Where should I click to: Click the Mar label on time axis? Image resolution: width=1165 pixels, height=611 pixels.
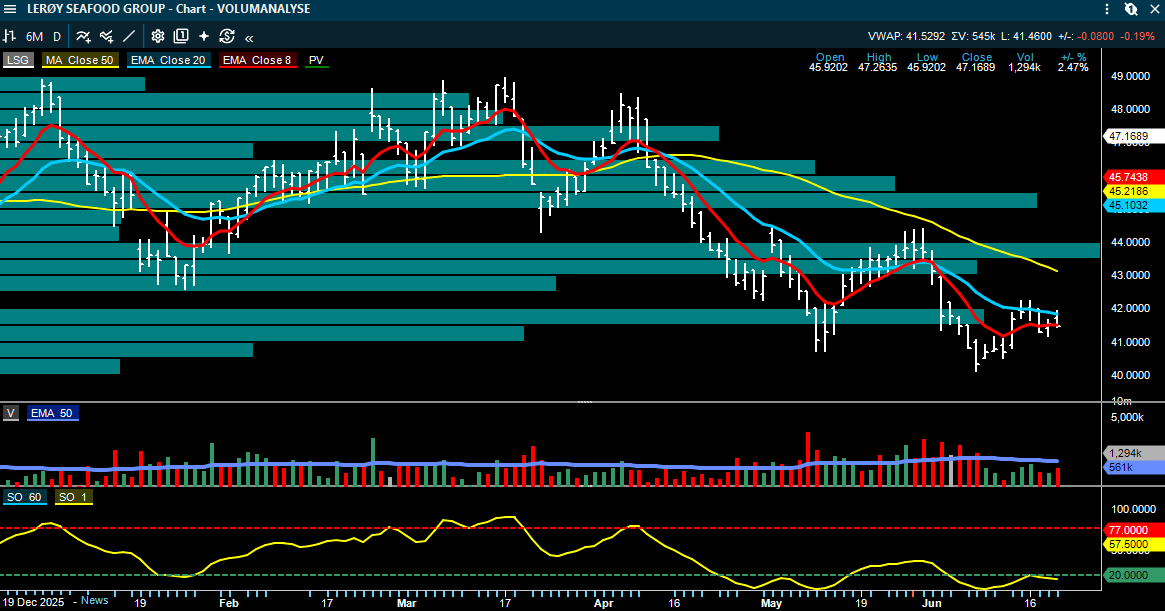pyautogui.click(x=406, y=603)
